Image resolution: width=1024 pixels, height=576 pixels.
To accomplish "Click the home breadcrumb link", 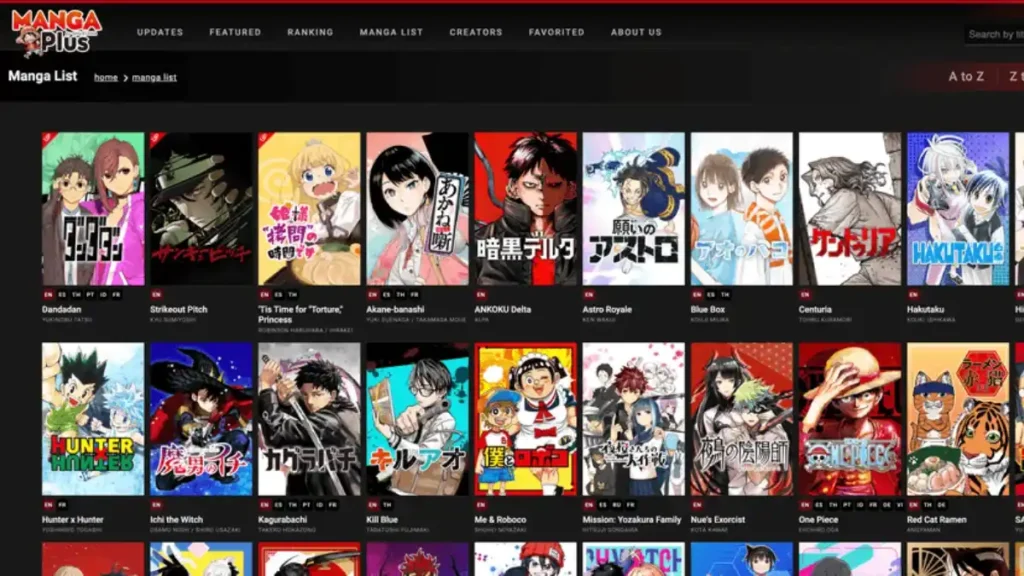I will [x=106, y=77].
